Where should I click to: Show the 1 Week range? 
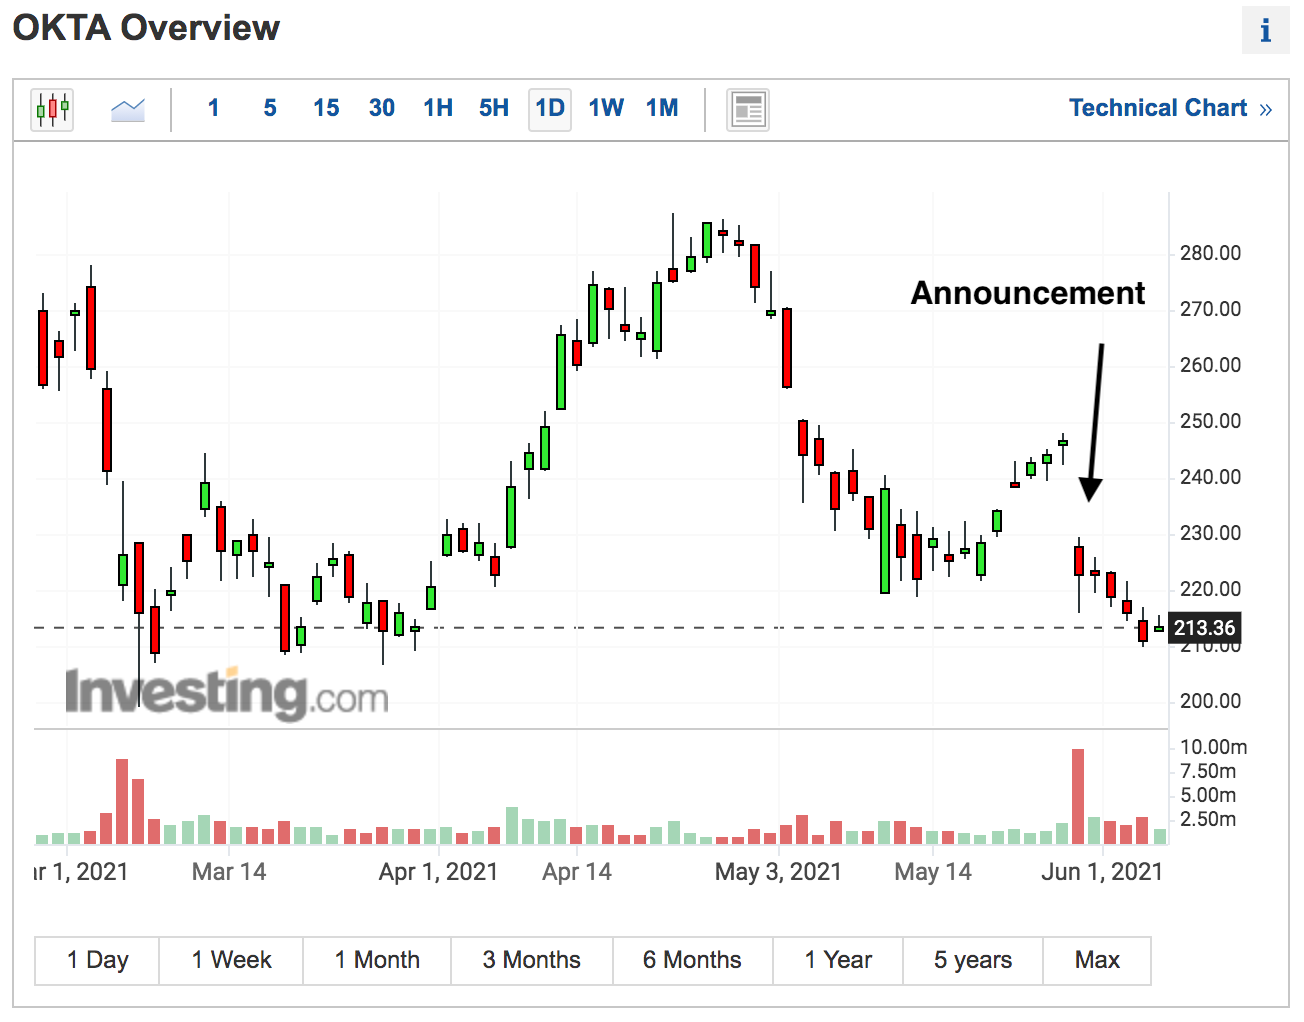click(231, 960)
